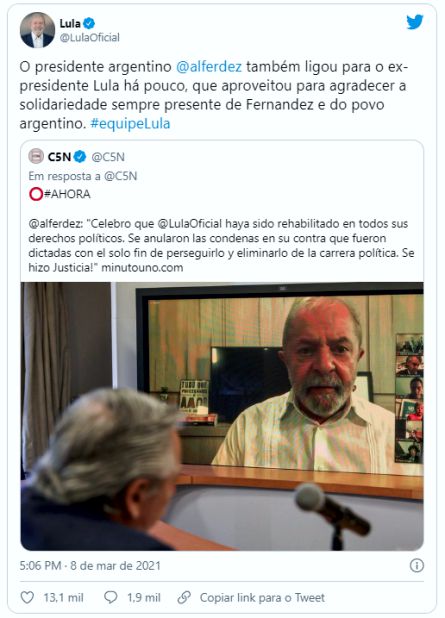Click the verified badge next to C5N
Screen dimensions: 445x618
[80, 157]
